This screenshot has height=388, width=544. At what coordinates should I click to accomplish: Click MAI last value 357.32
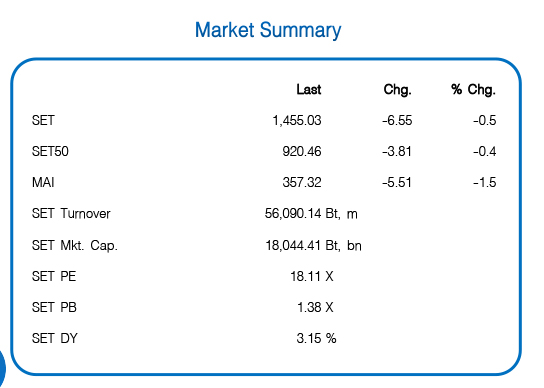[x=302, y=182]
